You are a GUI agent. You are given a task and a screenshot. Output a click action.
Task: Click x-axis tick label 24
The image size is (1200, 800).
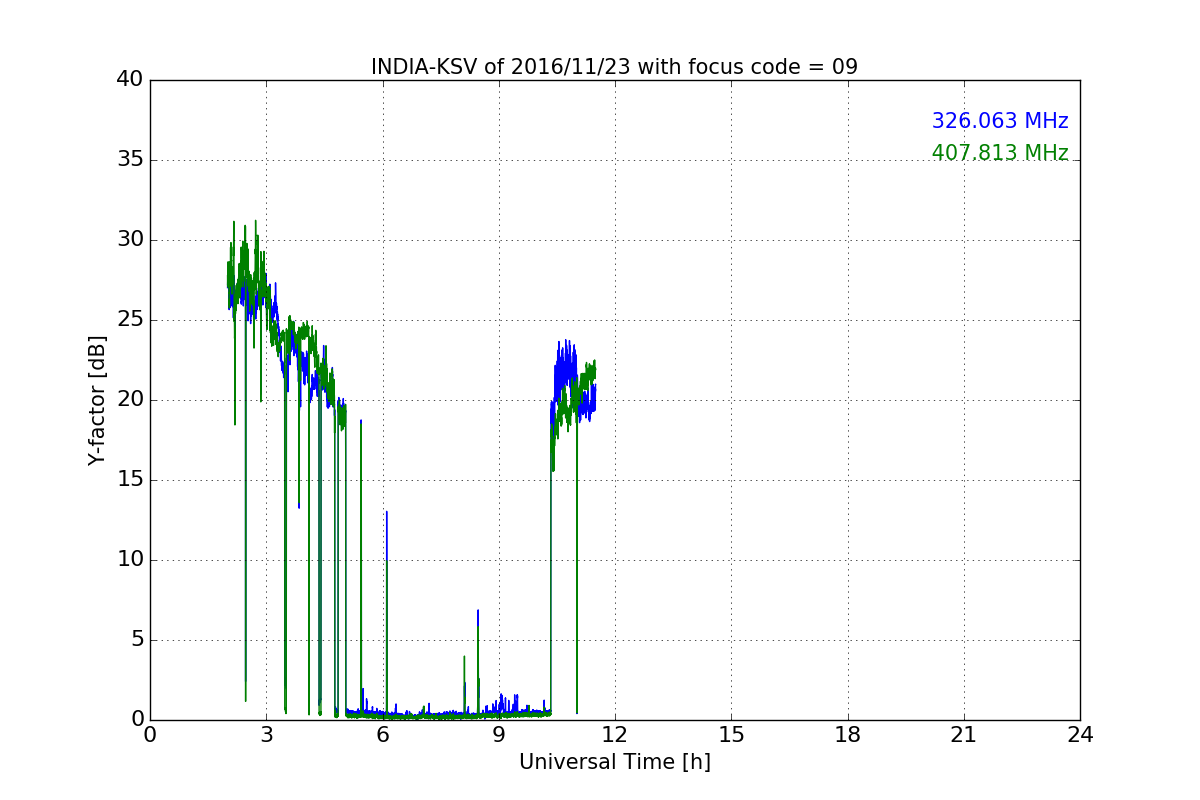tap(1080, 735)
